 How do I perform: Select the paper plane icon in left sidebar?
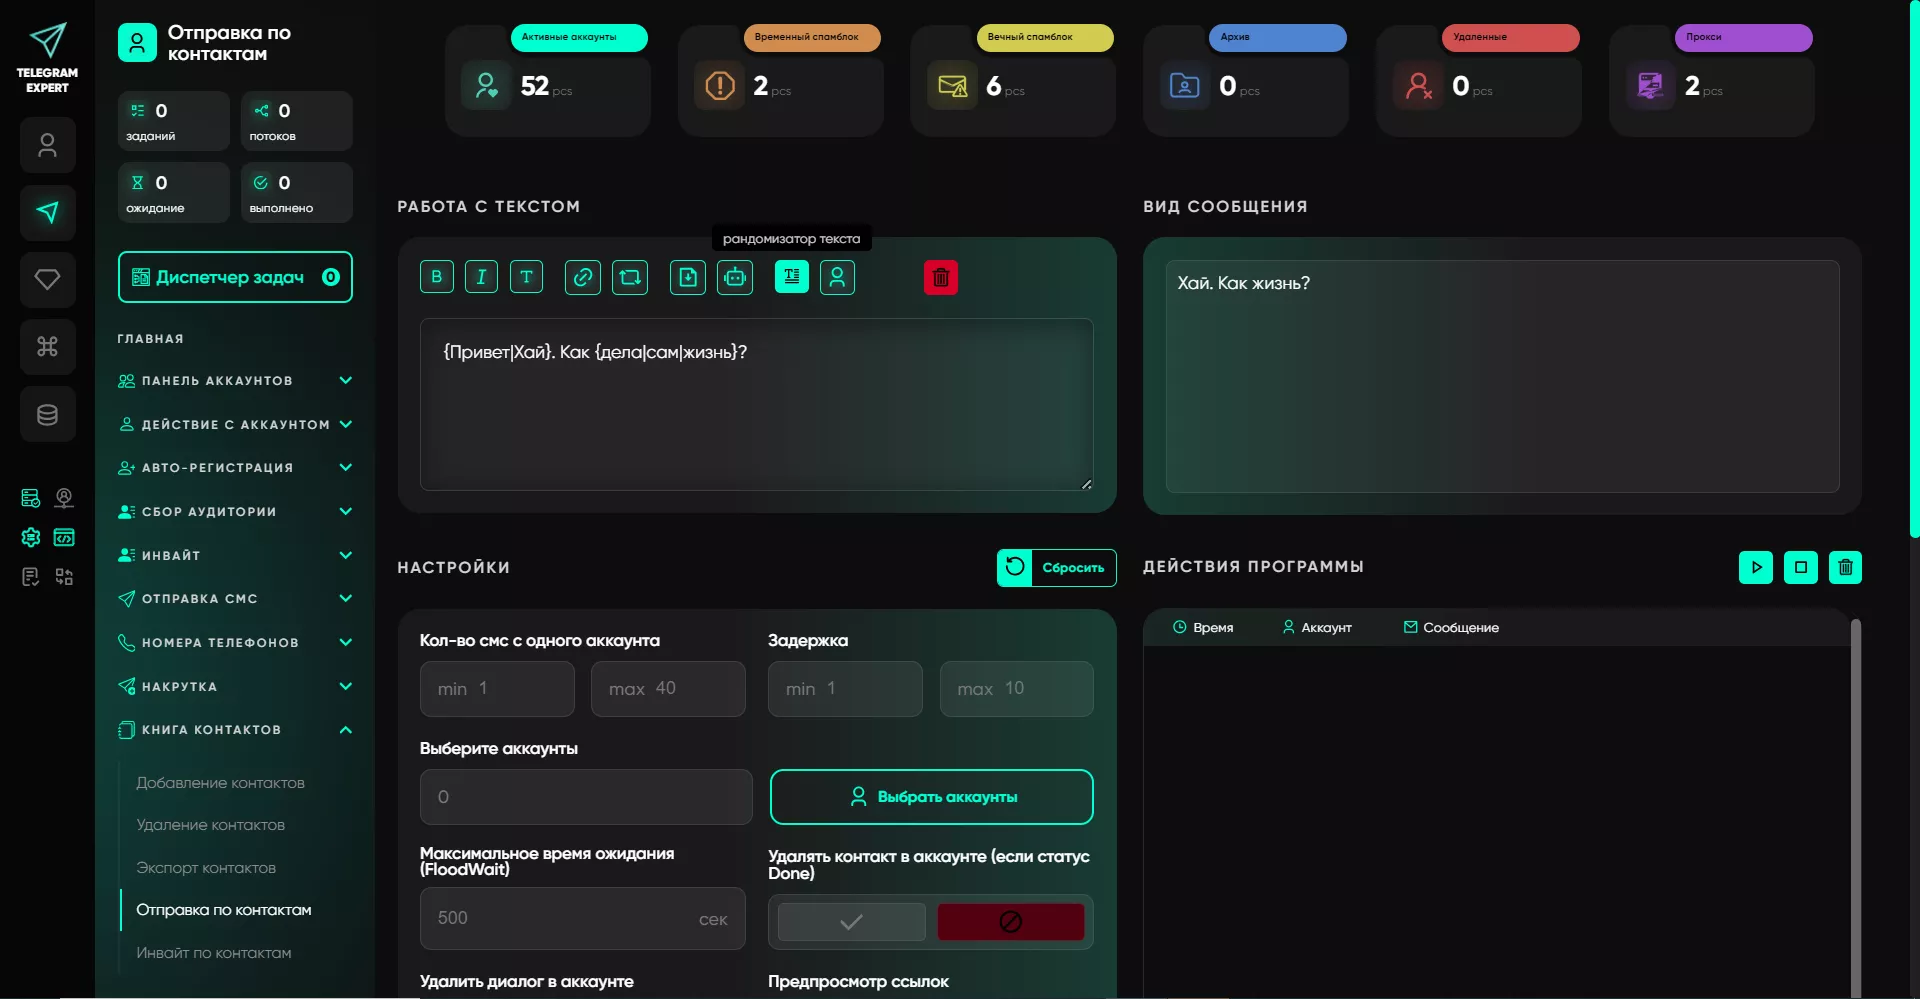point(47,212)
